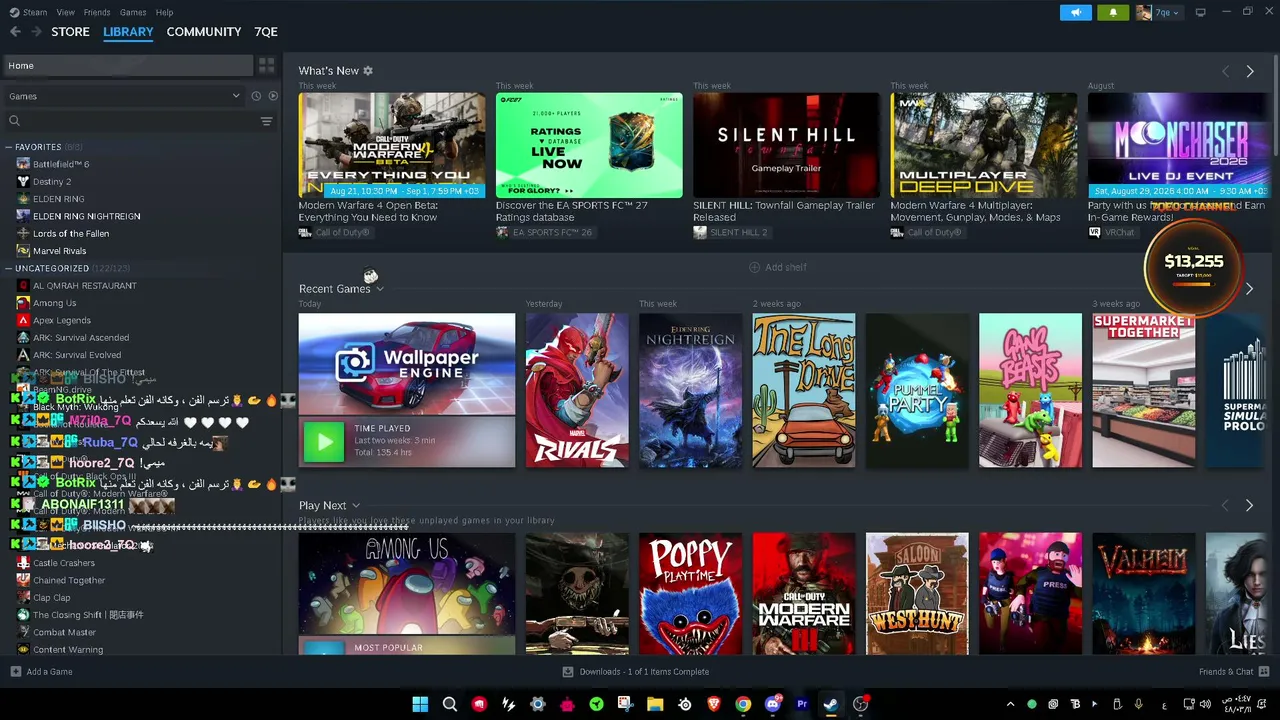This screenshot has width=1280, height=720.
Task: Open Elden Ring Nightreign cover art
Action: tap(690, 390)
